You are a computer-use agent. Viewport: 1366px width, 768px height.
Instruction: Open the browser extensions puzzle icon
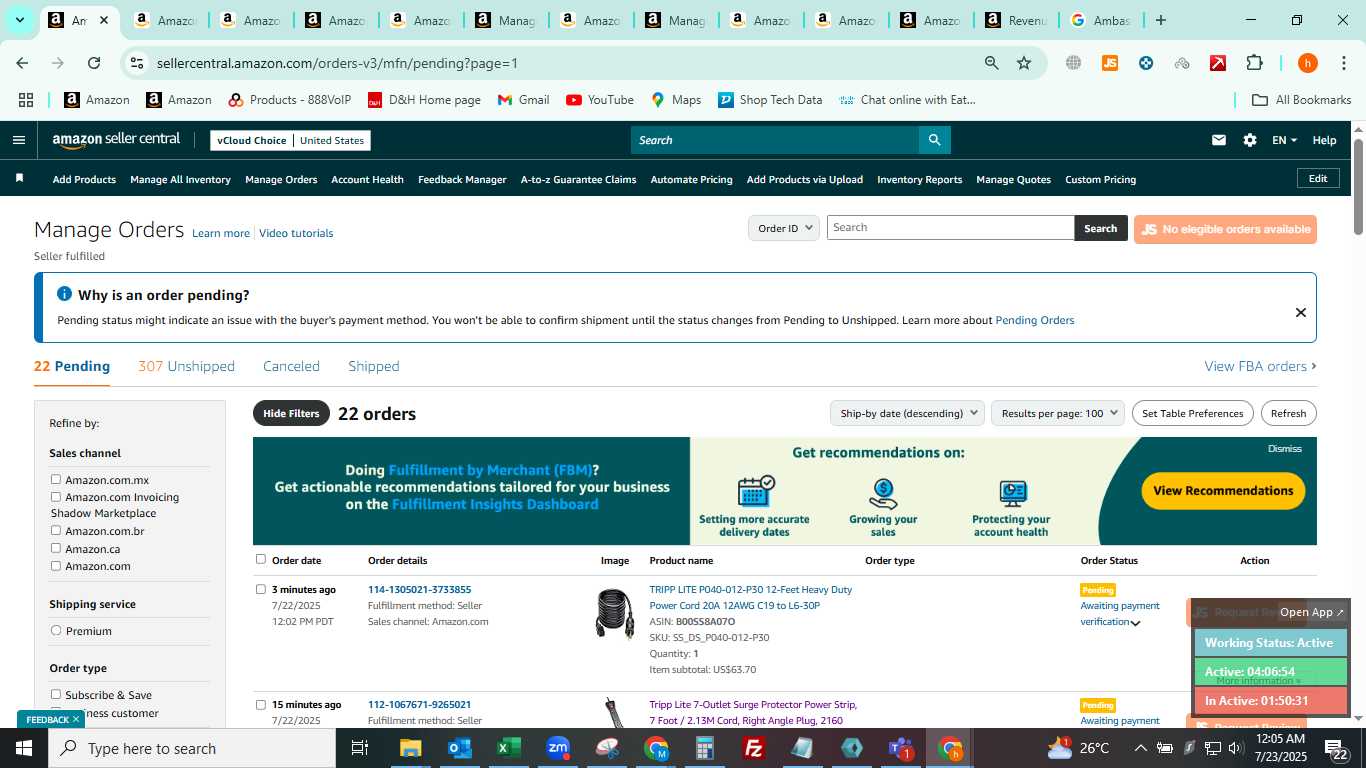point(1254,63)
